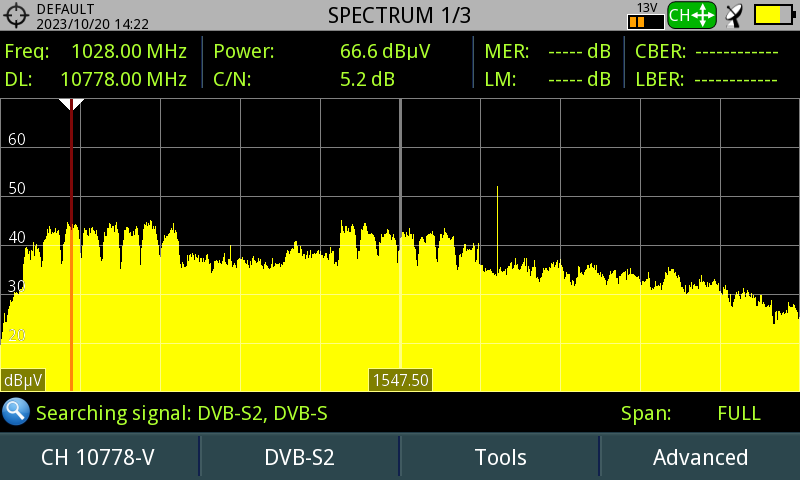Tap the narrow yellow spike in the spectrum
The image size is (800, 480).
pos(497,230)
